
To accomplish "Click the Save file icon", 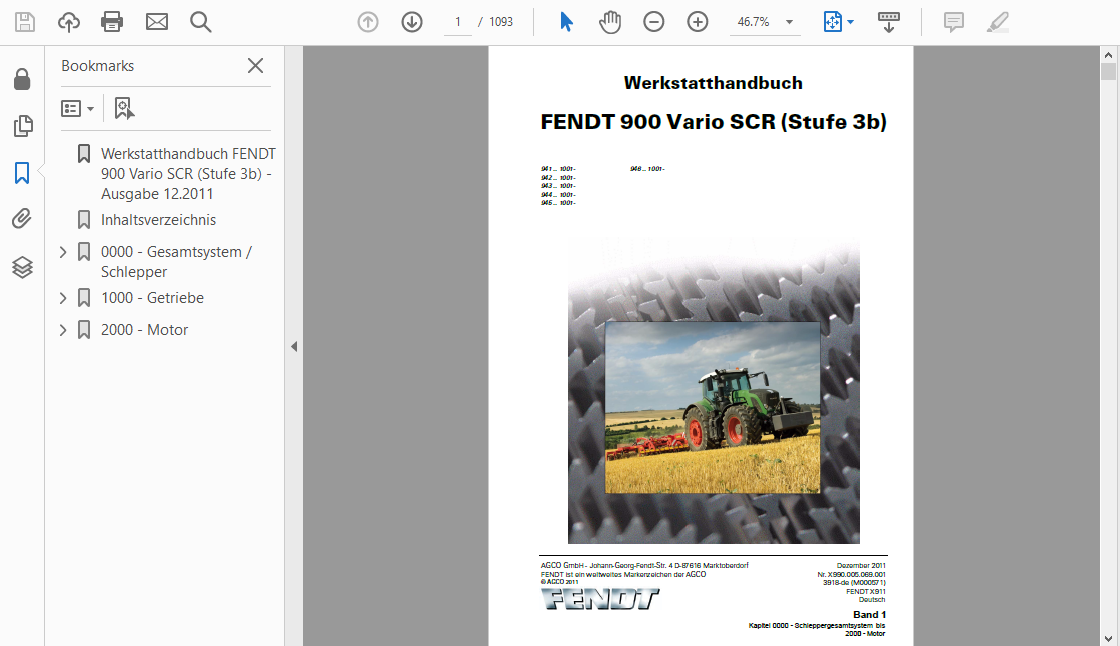I will pos(25,22).
